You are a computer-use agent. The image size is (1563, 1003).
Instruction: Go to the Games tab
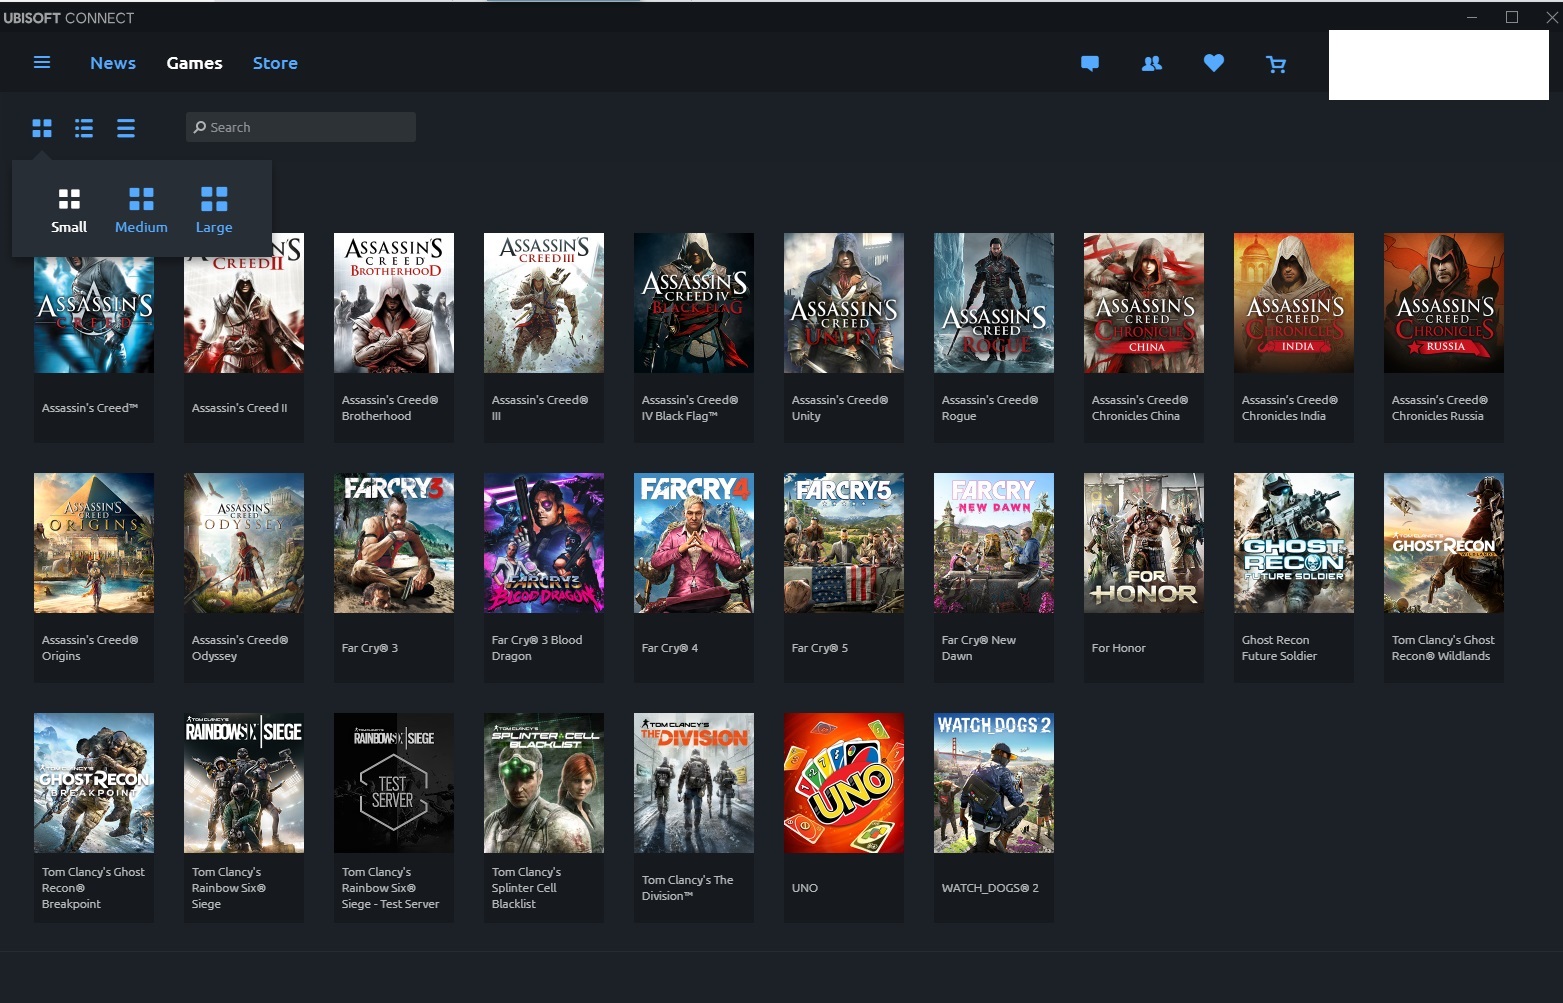(x=194, y=63)
